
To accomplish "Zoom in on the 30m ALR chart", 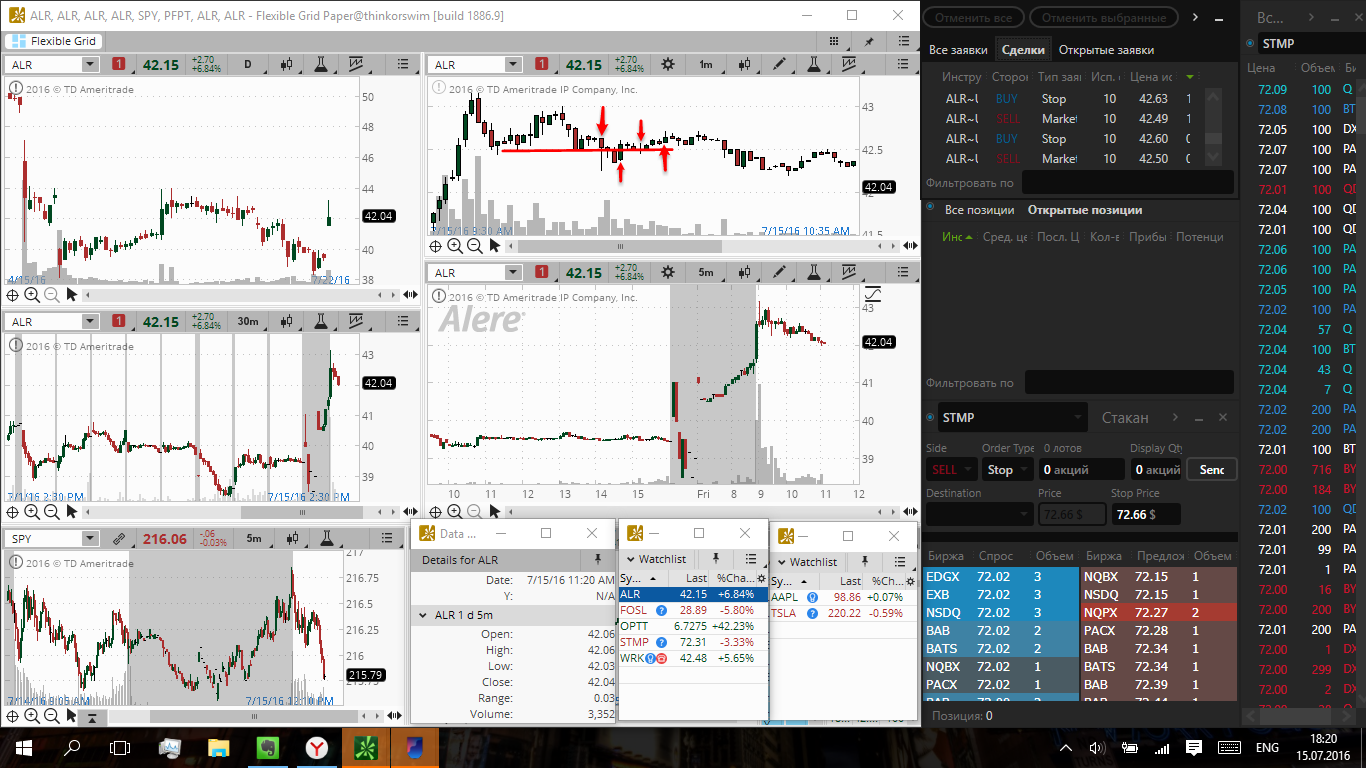I will click(32, 511).
